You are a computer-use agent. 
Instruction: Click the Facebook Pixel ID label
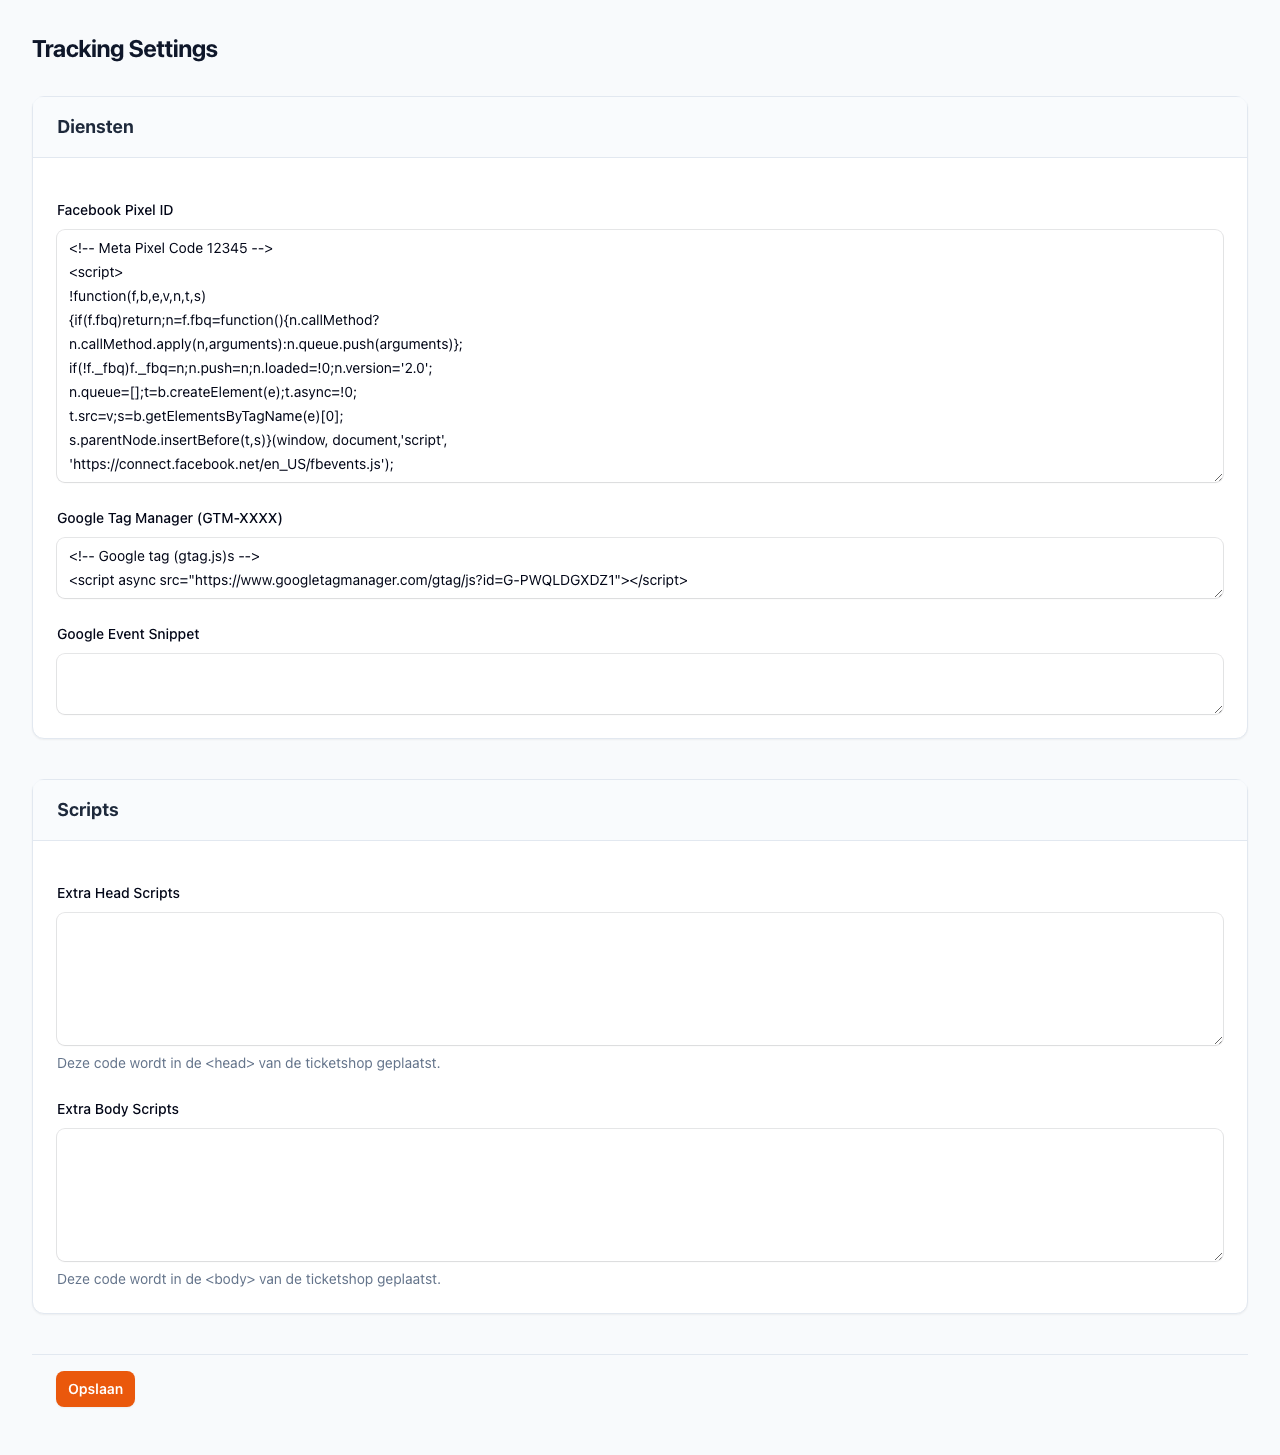tap(115, 210)
